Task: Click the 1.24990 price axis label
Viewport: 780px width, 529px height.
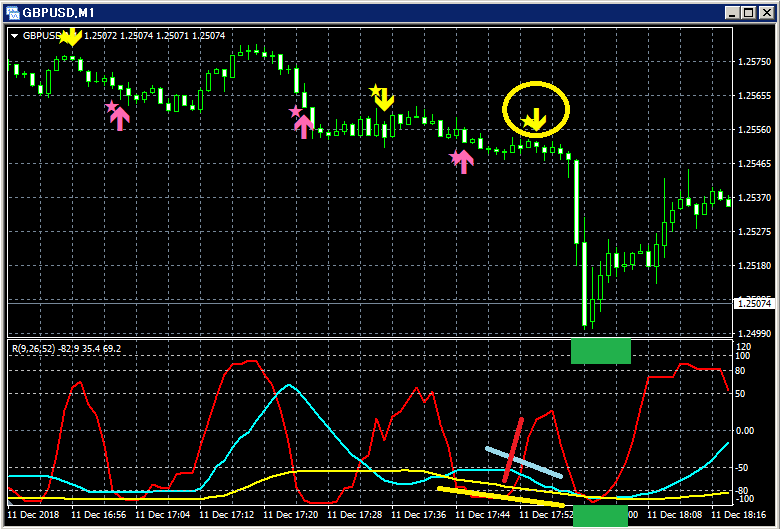Action: pos(755,333)
